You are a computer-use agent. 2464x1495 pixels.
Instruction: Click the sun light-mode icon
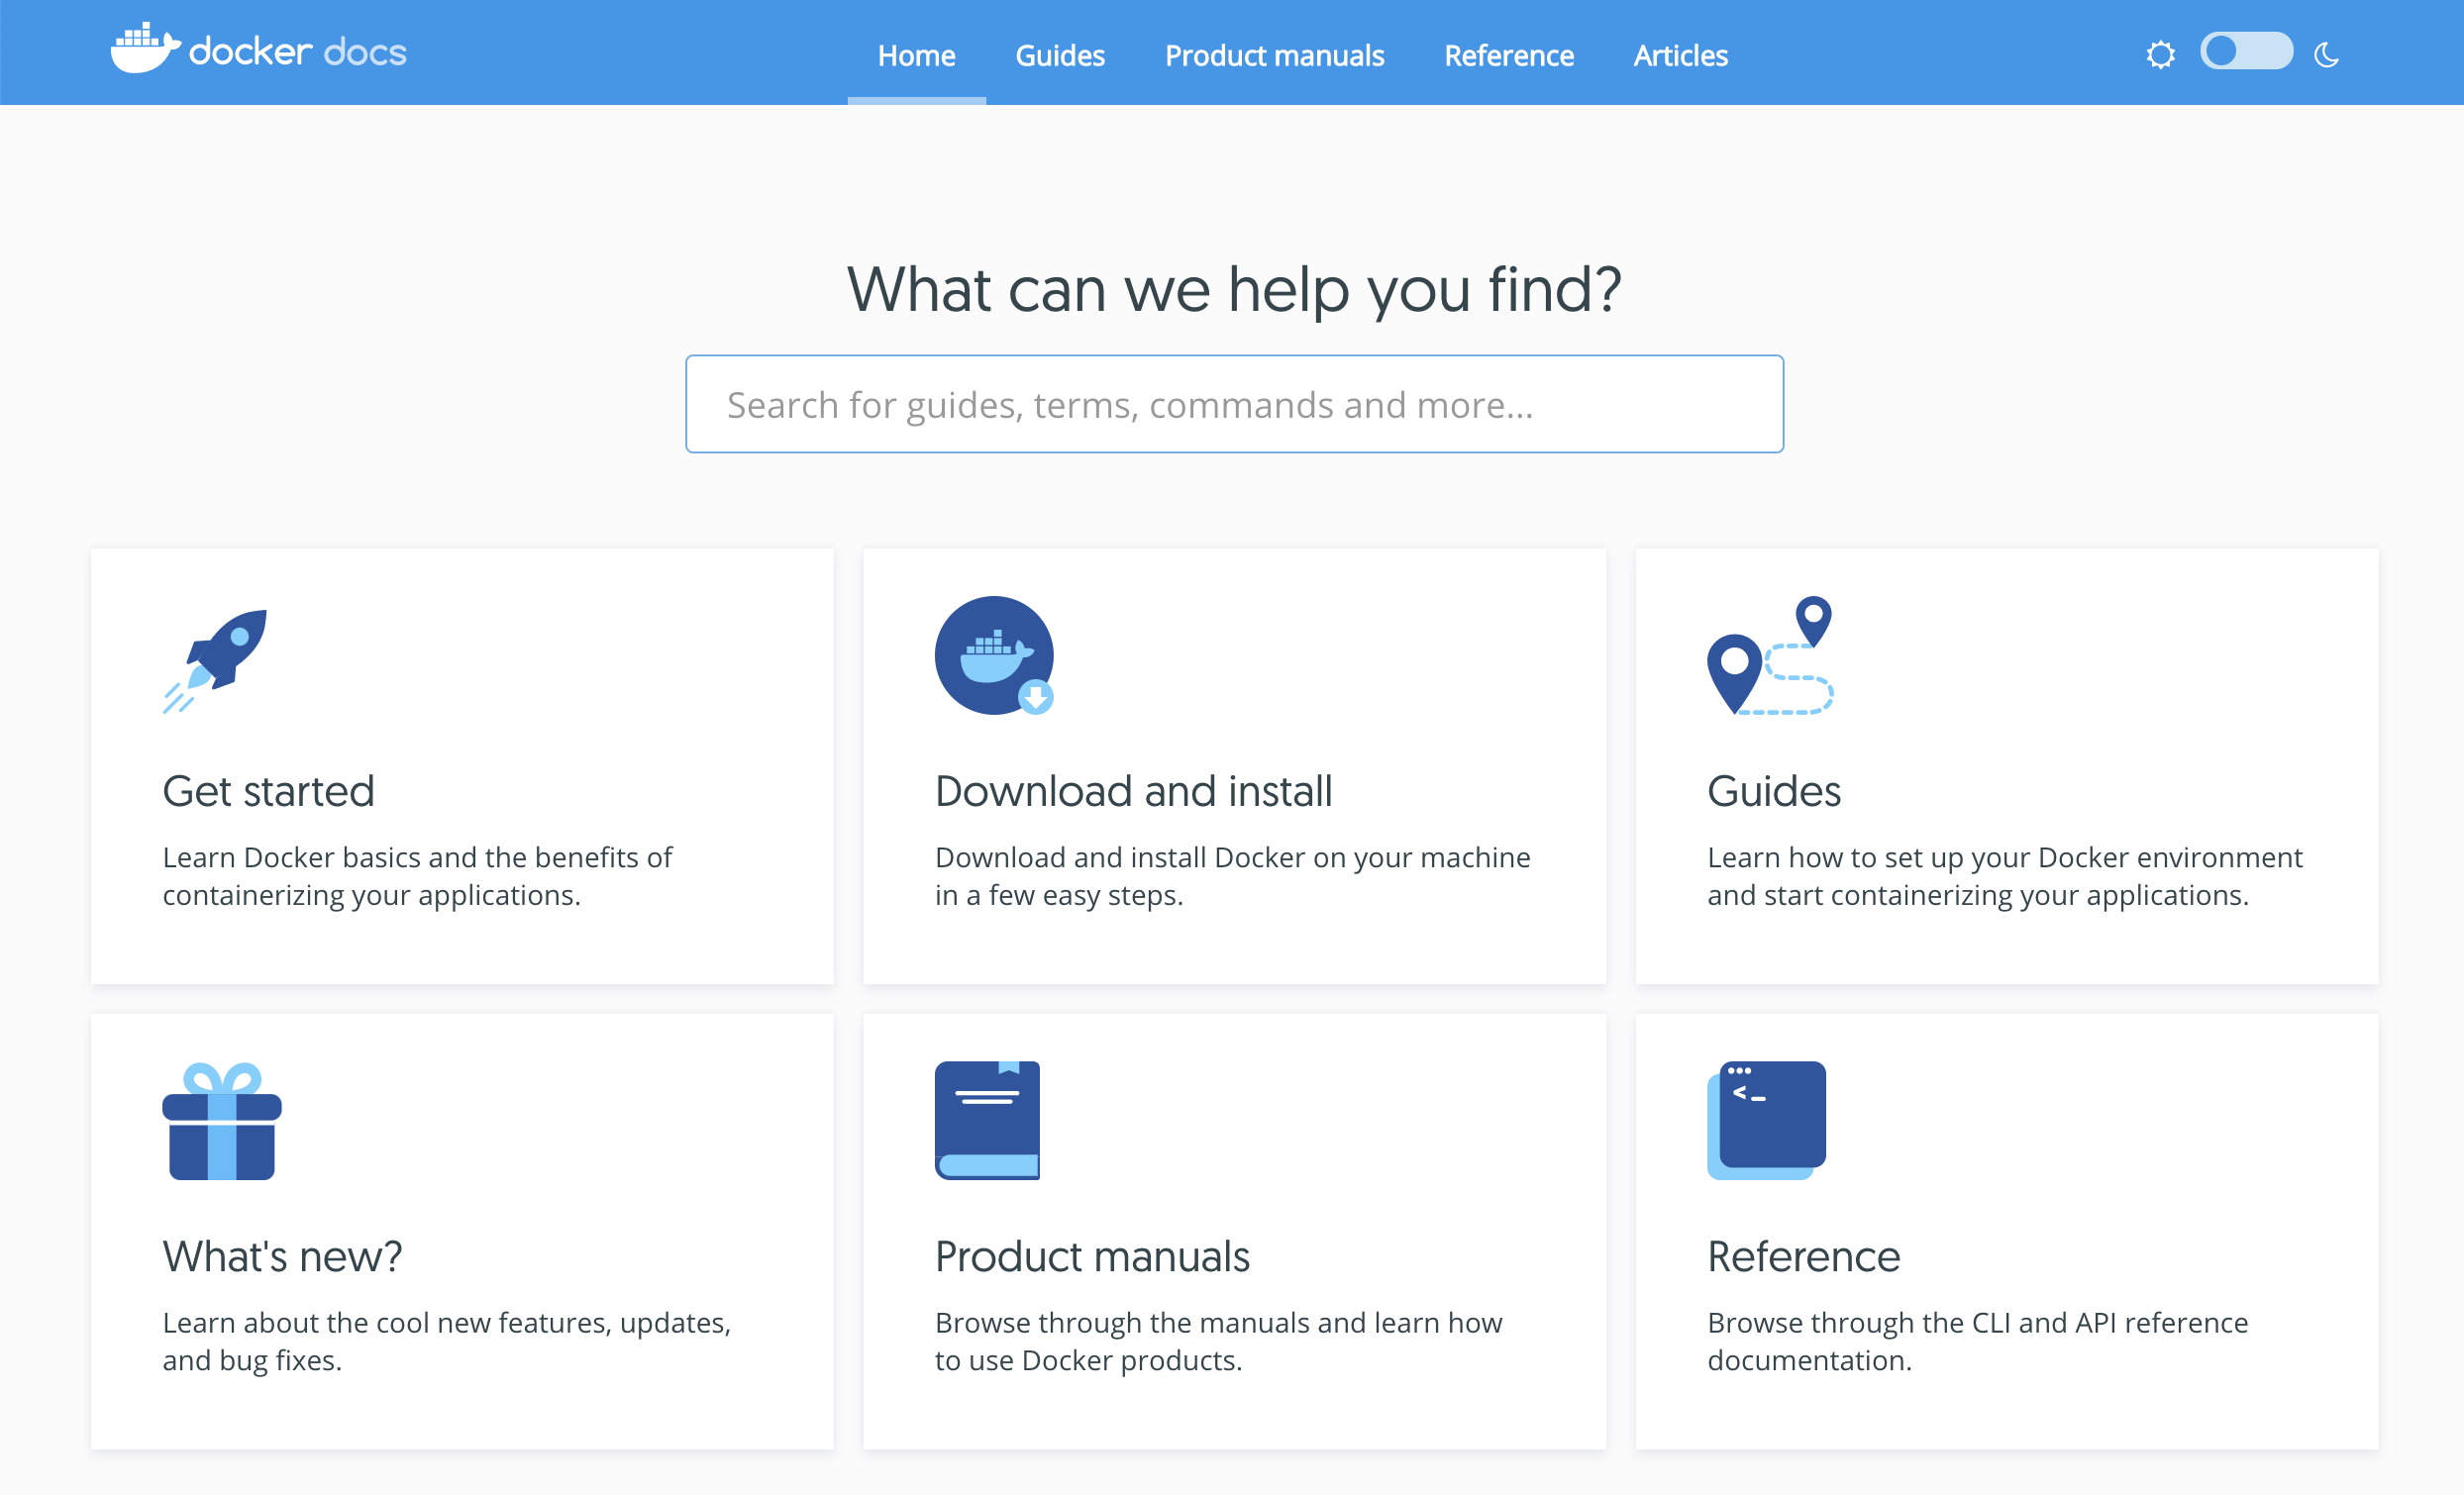tap(2160, 55)
